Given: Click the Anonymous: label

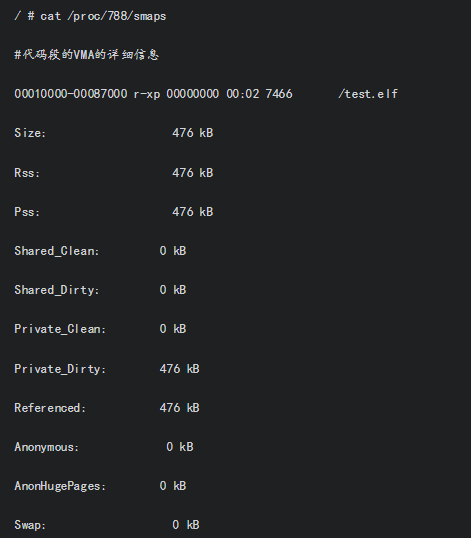Looking at the screenshot, I should pos(47,447).
